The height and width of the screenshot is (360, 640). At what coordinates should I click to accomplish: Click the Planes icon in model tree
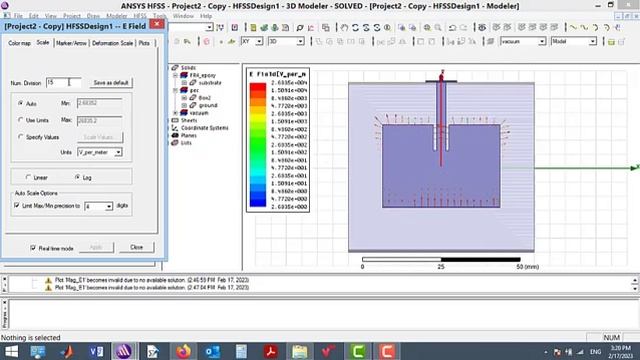click(175, 135)
